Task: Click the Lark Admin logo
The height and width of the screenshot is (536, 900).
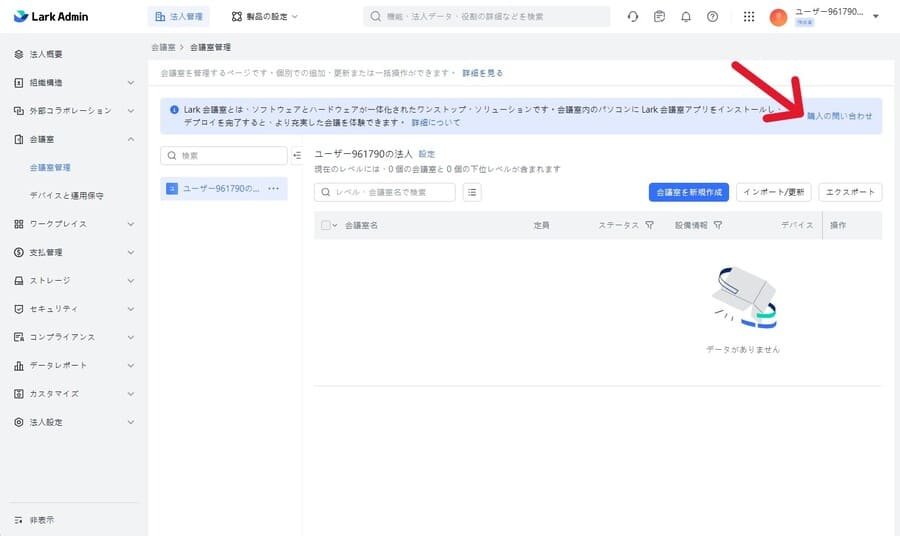Action: (x=51, y=17)
